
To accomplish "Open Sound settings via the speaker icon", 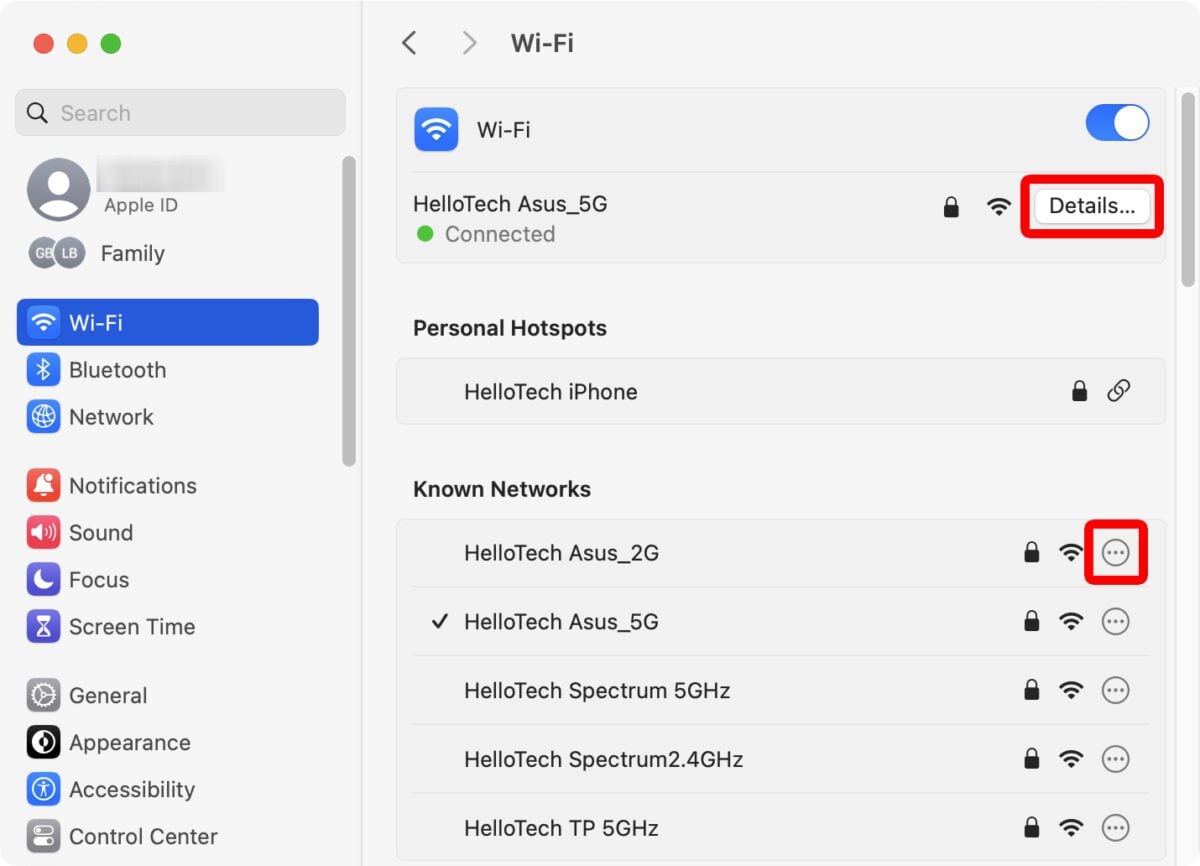I will tap(42, 532).
